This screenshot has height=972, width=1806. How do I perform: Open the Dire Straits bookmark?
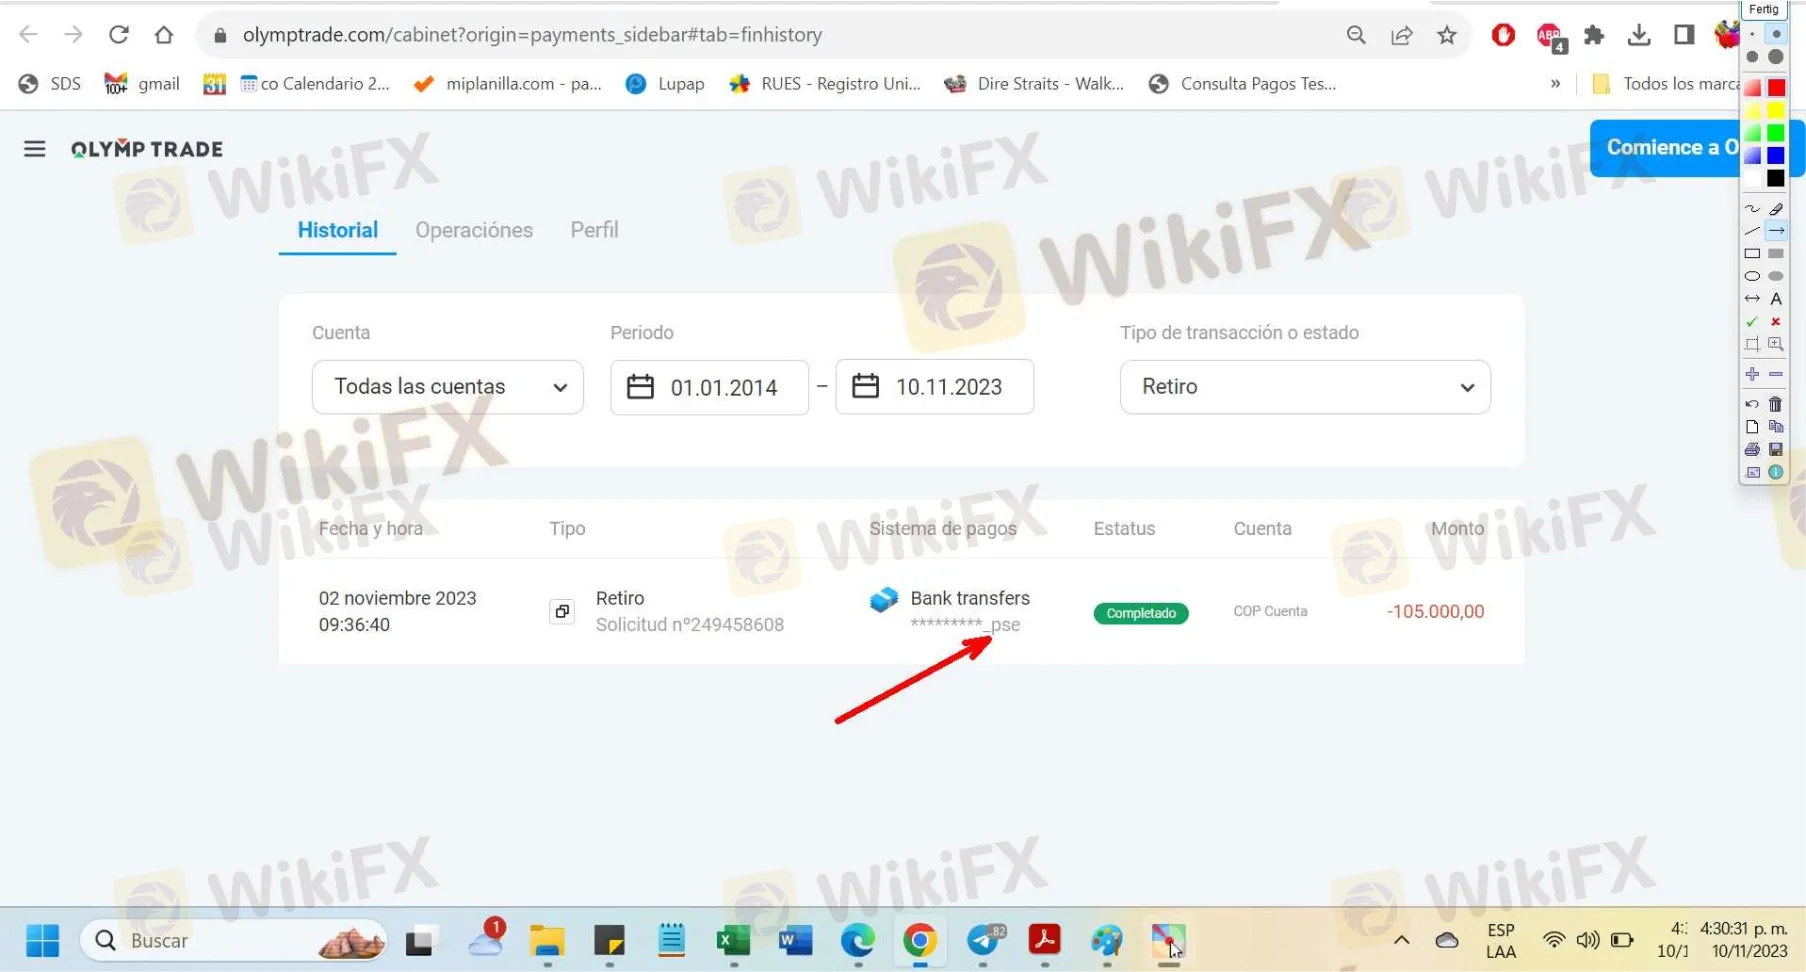coord(1034,84)
